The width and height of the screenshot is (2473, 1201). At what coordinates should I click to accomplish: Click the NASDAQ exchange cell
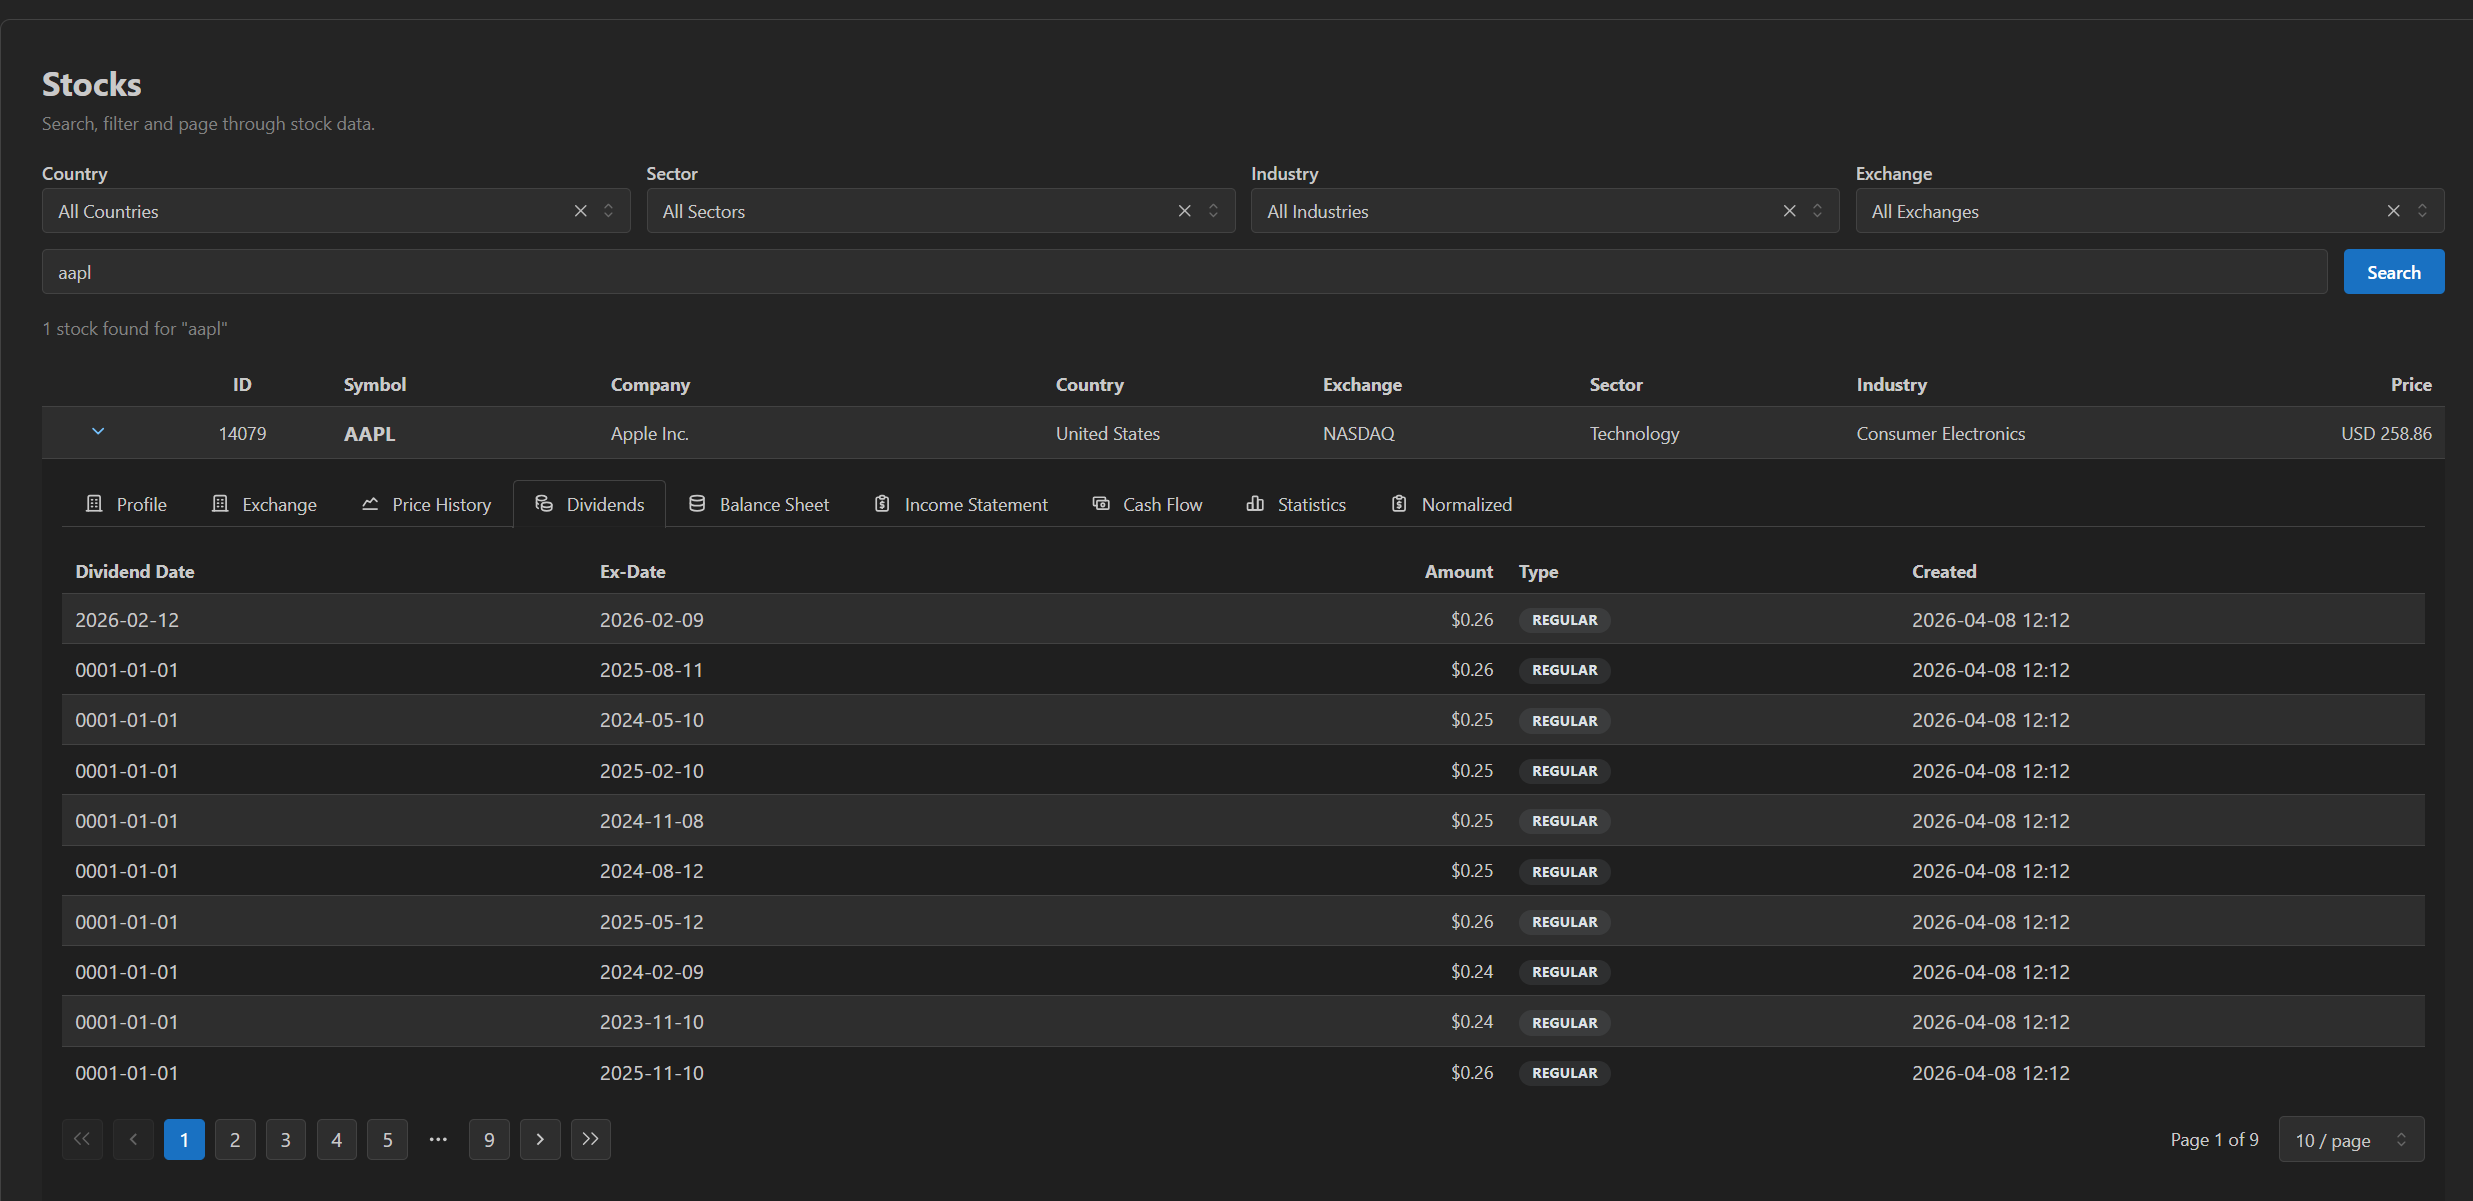pos(1359,434)
